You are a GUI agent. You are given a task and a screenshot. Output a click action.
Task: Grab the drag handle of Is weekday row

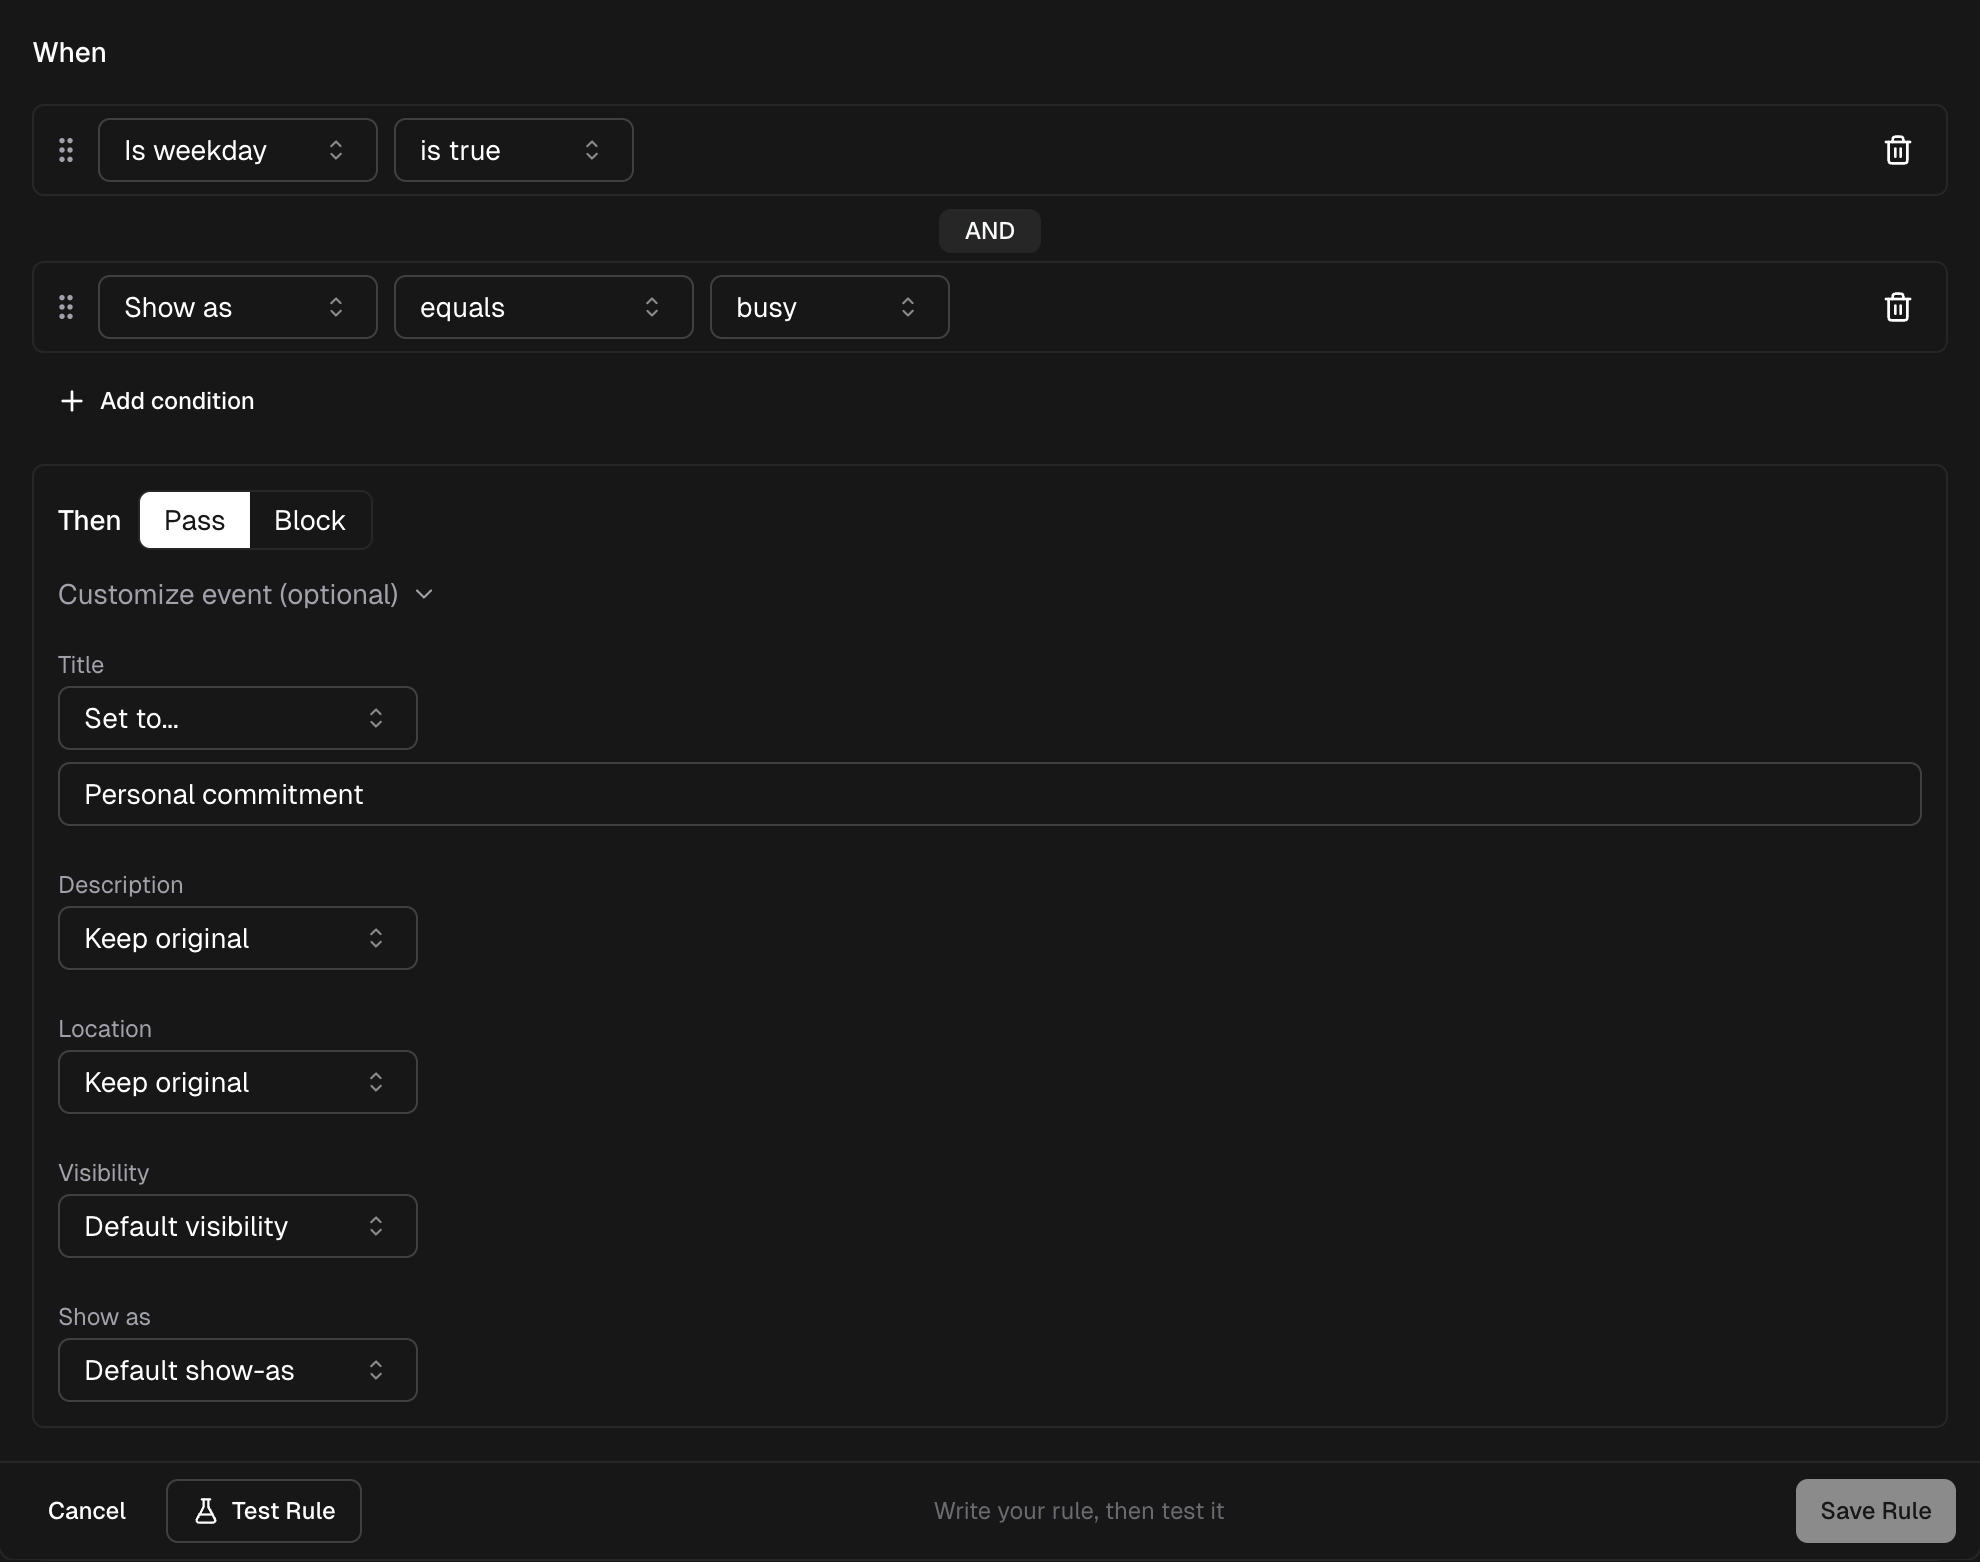click(x=66, y=150)
